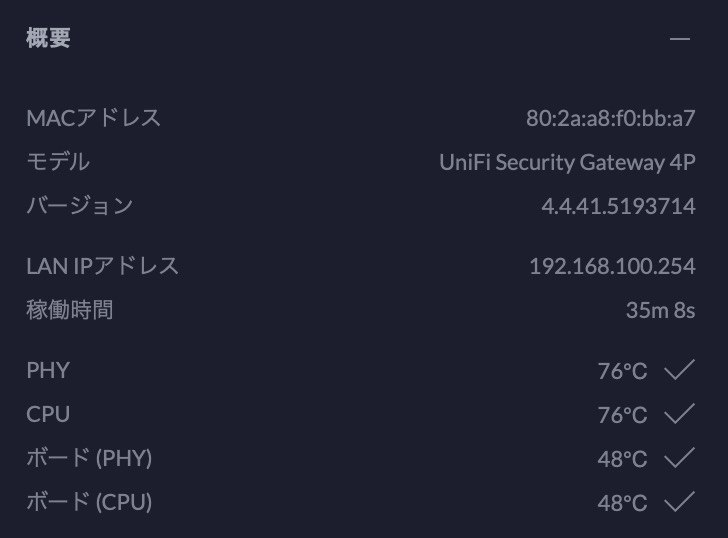Screen dimensions: 728x538
Task: Select the MAC address 80:2a:a8:f0:bb:a7
Action: 611,118
